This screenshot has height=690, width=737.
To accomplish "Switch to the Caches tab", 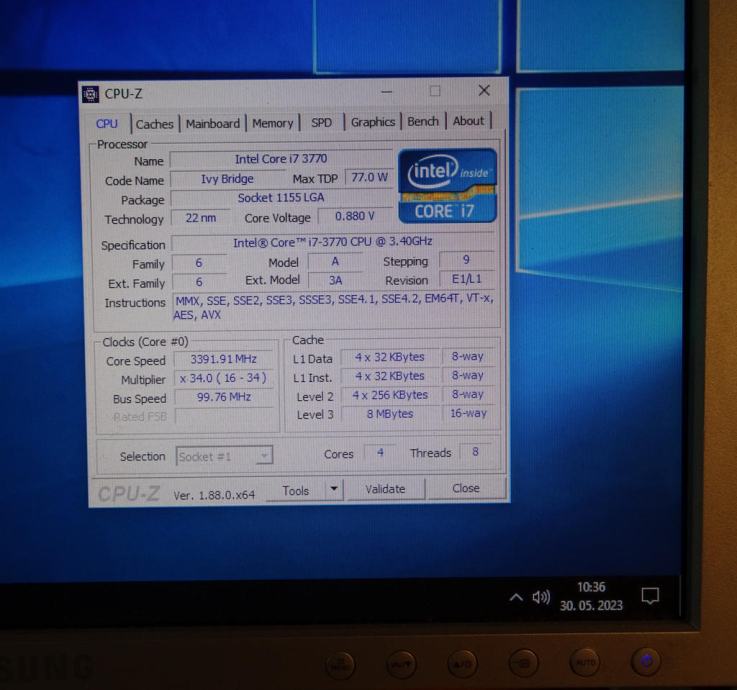I will (x=154, y=124).
